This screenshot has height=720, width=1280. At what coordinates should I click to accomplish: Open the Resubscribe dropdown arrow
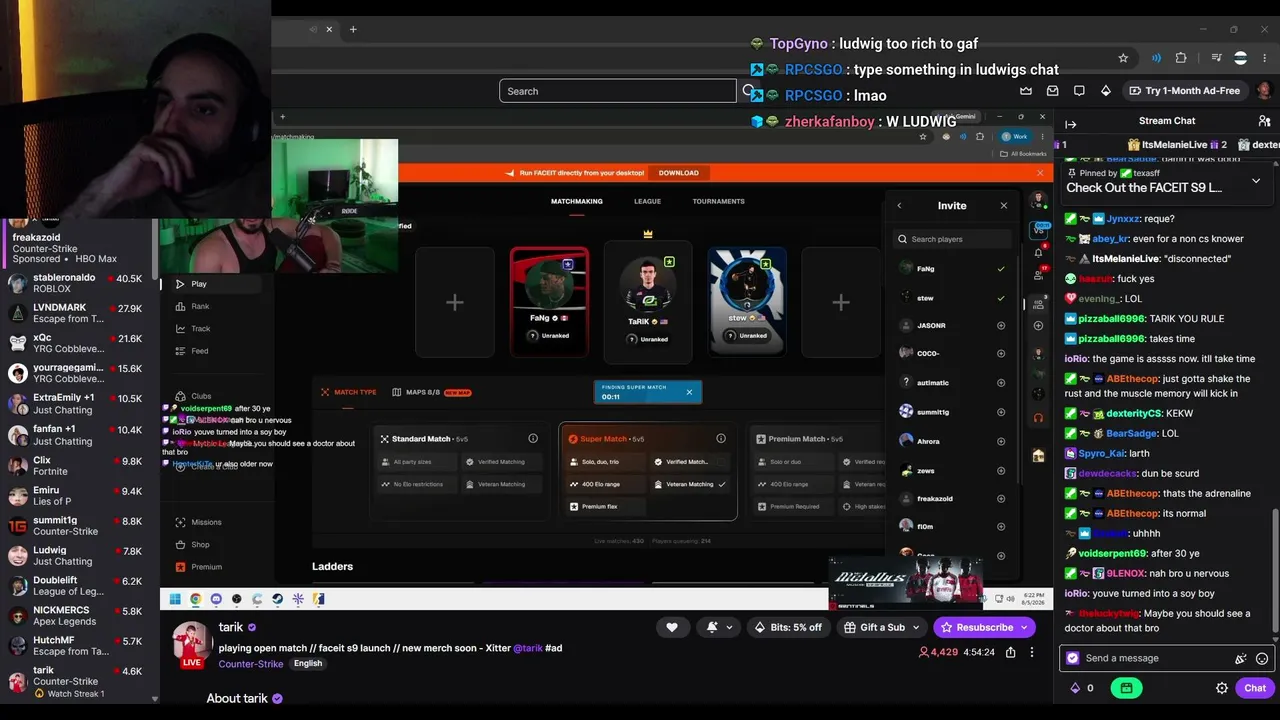(1025, 628)
